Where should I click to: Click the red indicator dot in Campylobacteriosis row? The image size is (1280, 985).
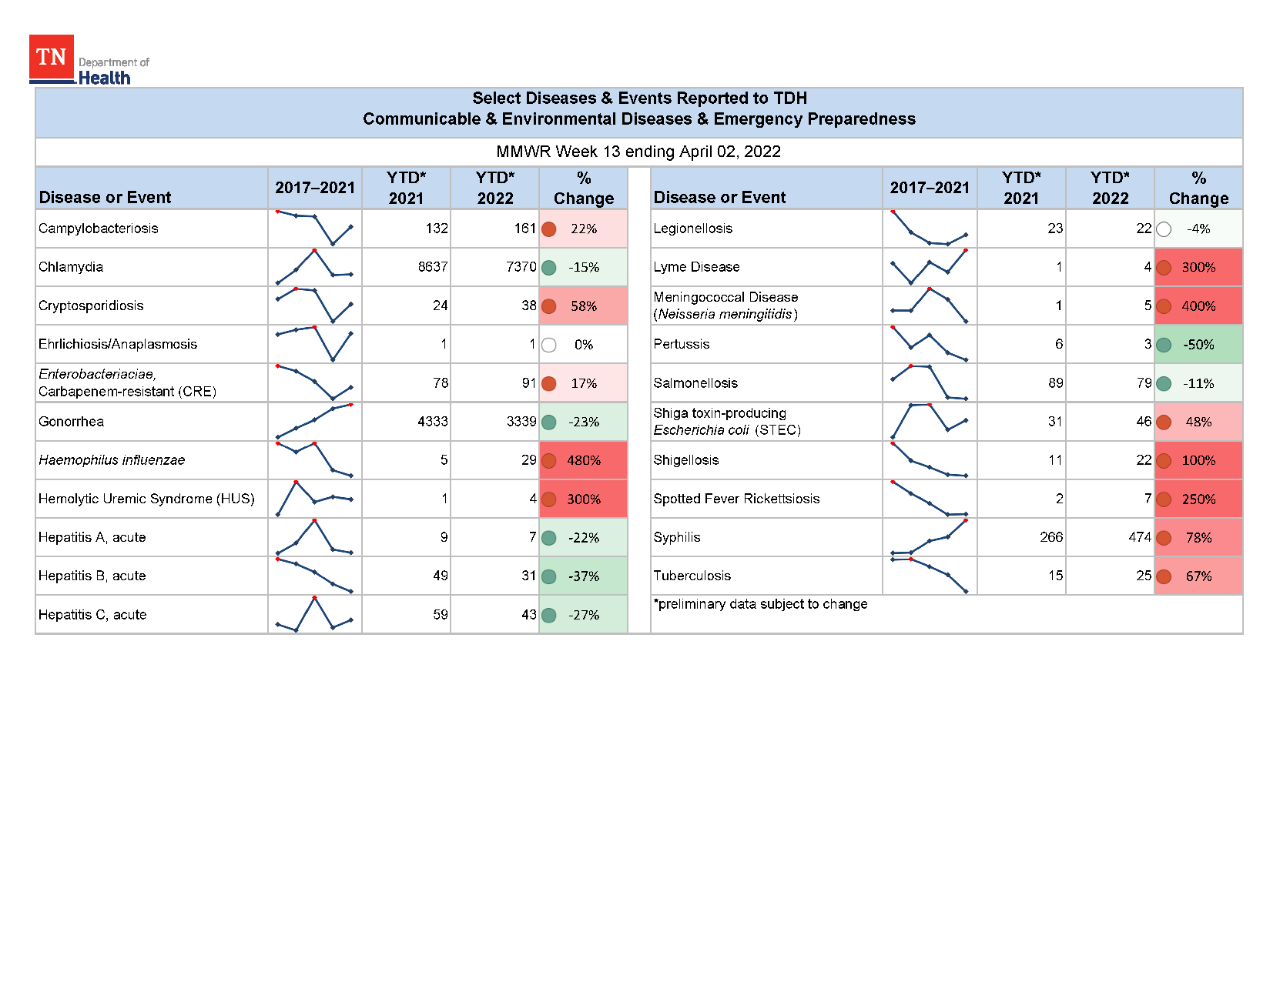(x=549, y=229)
